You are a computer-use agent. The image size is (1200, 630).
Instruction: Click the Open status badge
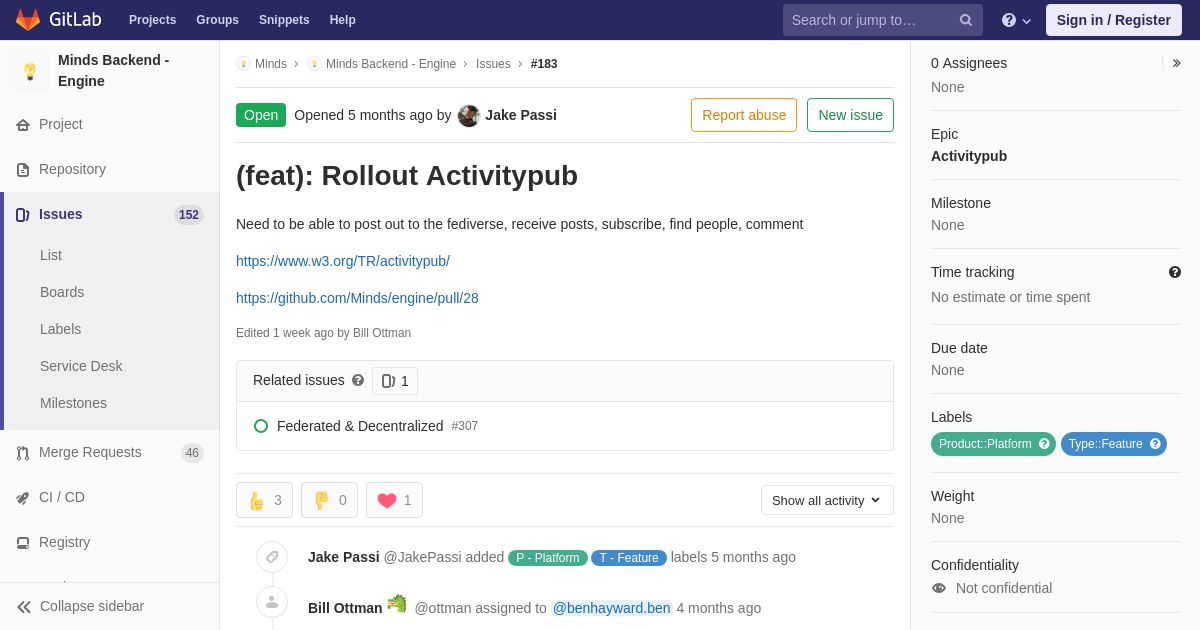tap(261, 115)
